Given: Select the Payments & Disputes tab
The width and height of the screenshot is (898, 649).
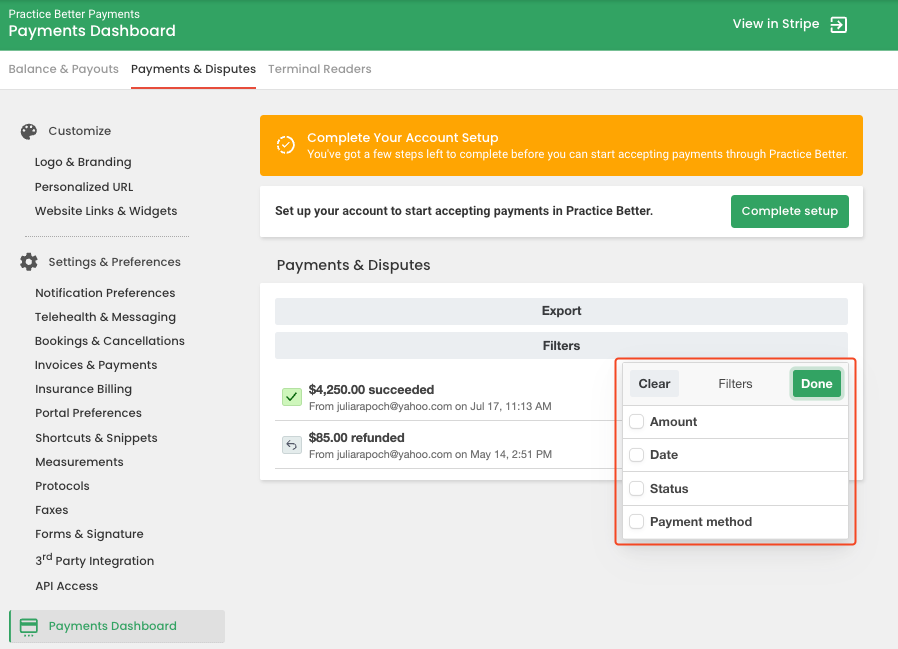Looking at the screenshot, I should point(193,69).
